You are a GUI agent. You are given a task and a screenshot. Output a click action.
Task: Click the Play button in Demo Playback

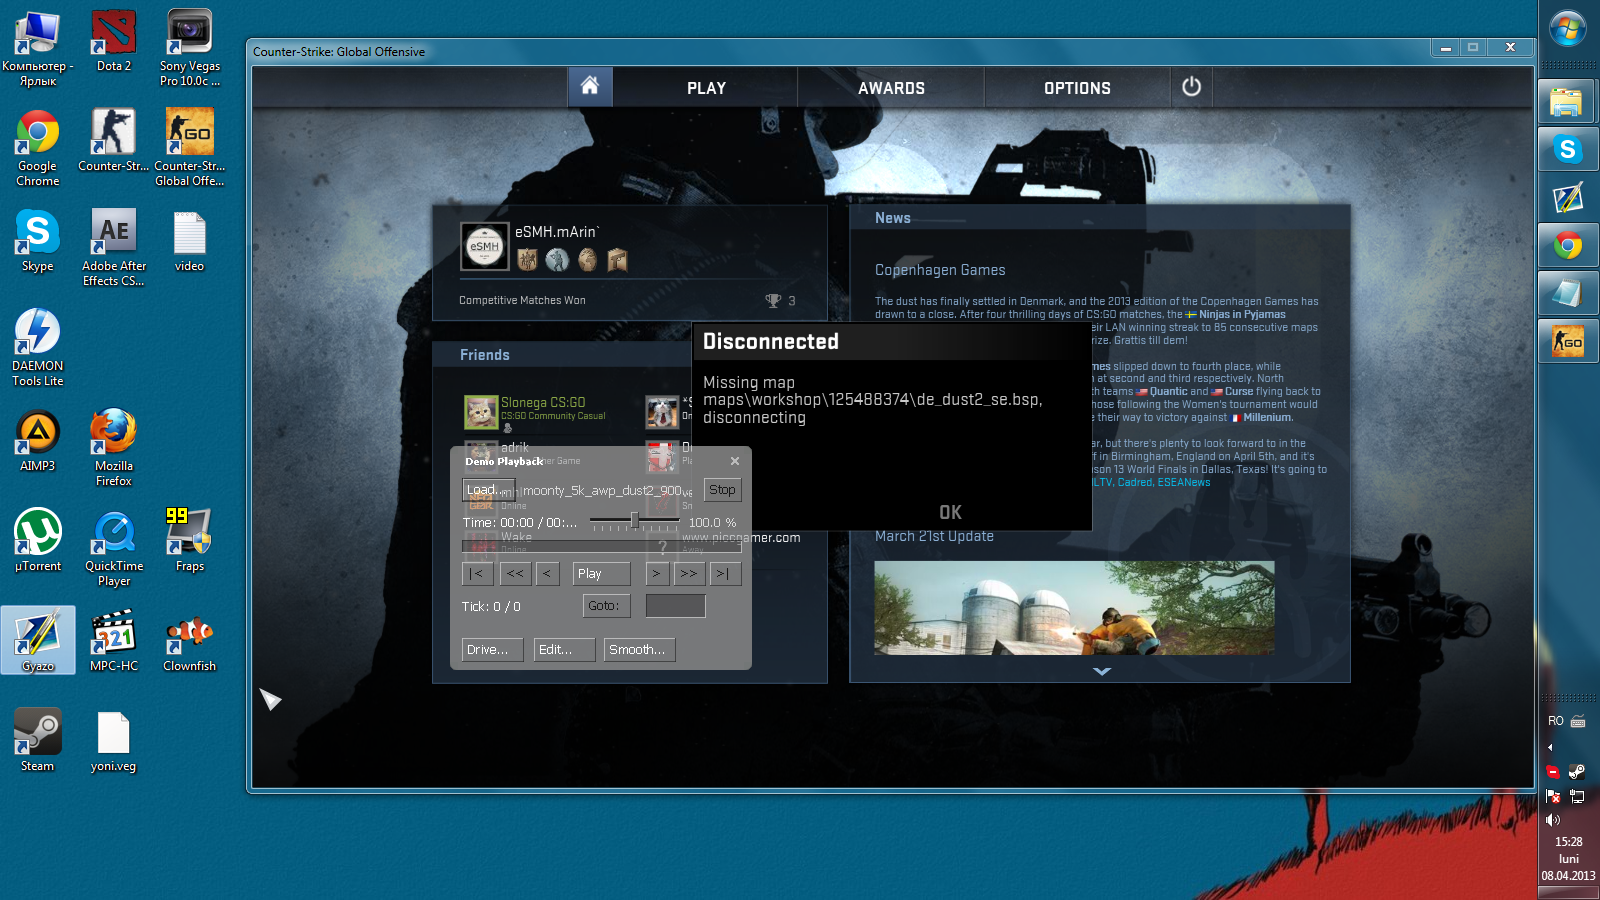(x=602, y=574)
